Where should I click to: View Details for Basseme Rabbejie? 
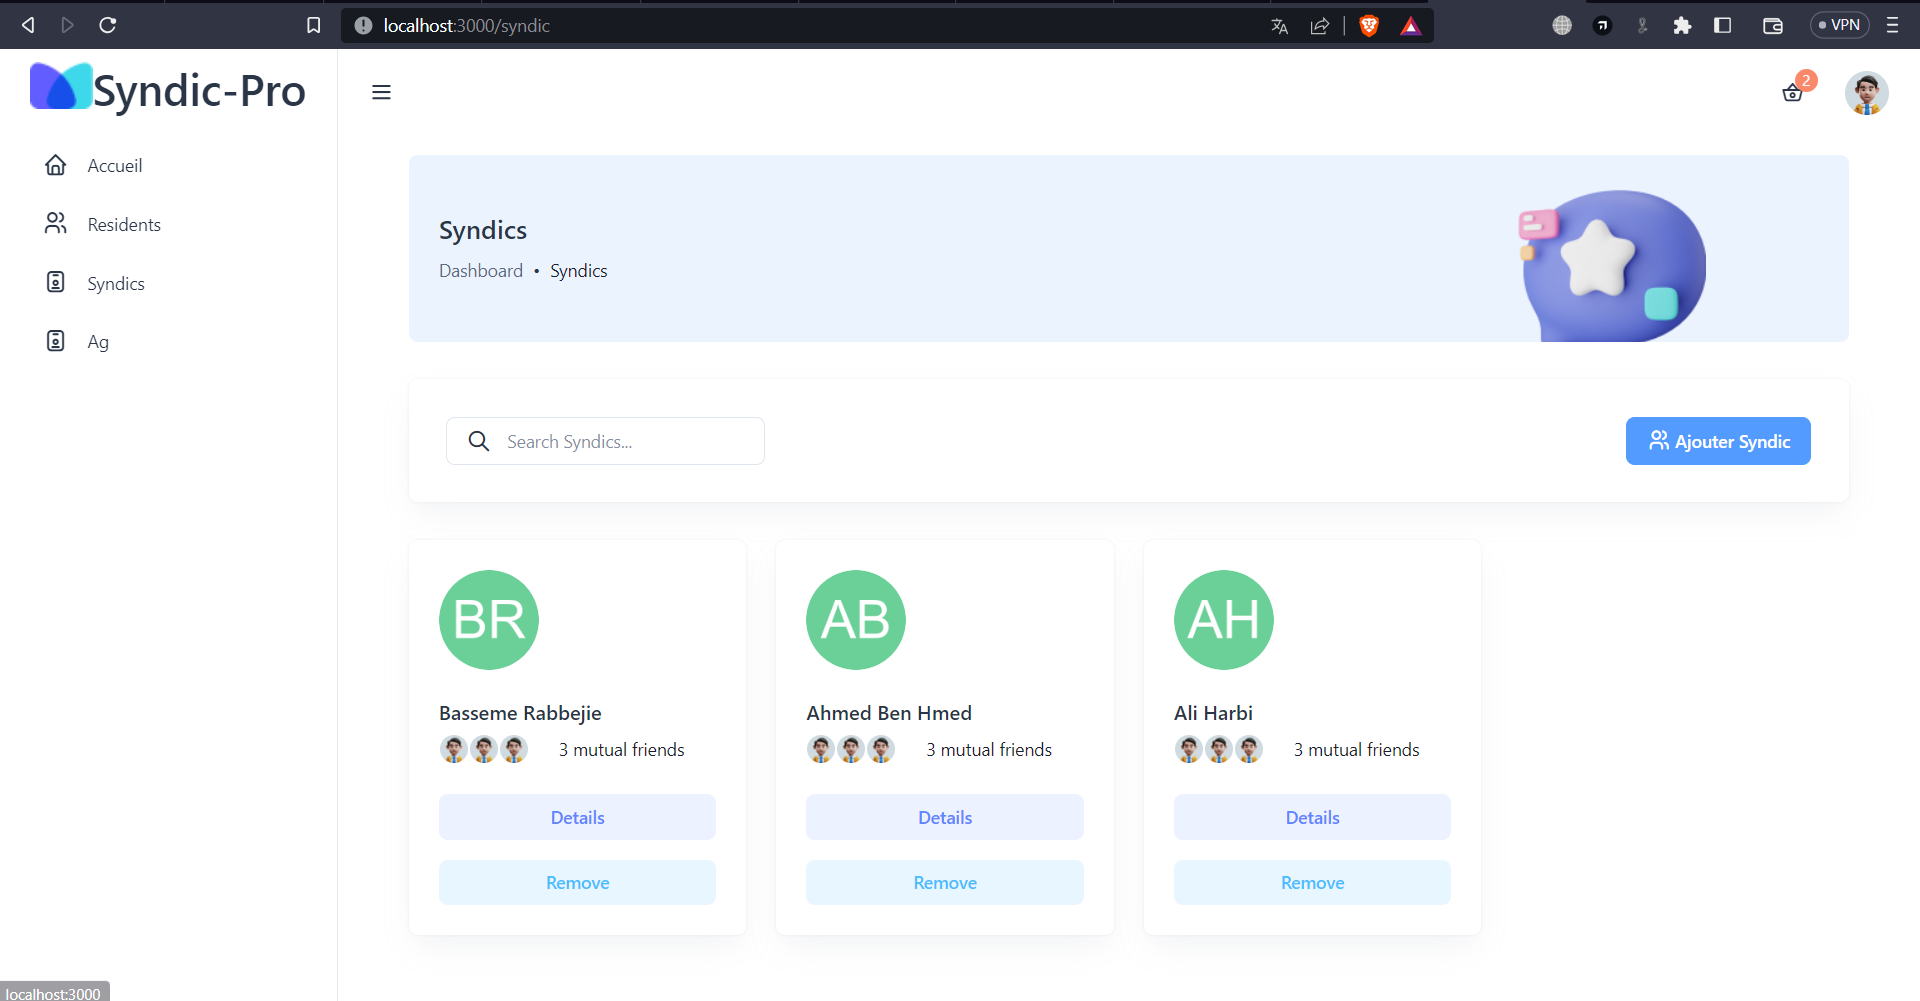pos(577,817)
